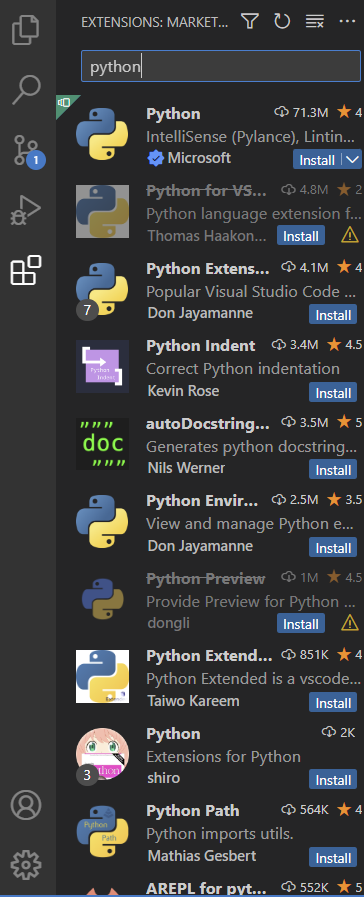Install Python extension by shiro
The image size is (364, 897).
(333, 780)
